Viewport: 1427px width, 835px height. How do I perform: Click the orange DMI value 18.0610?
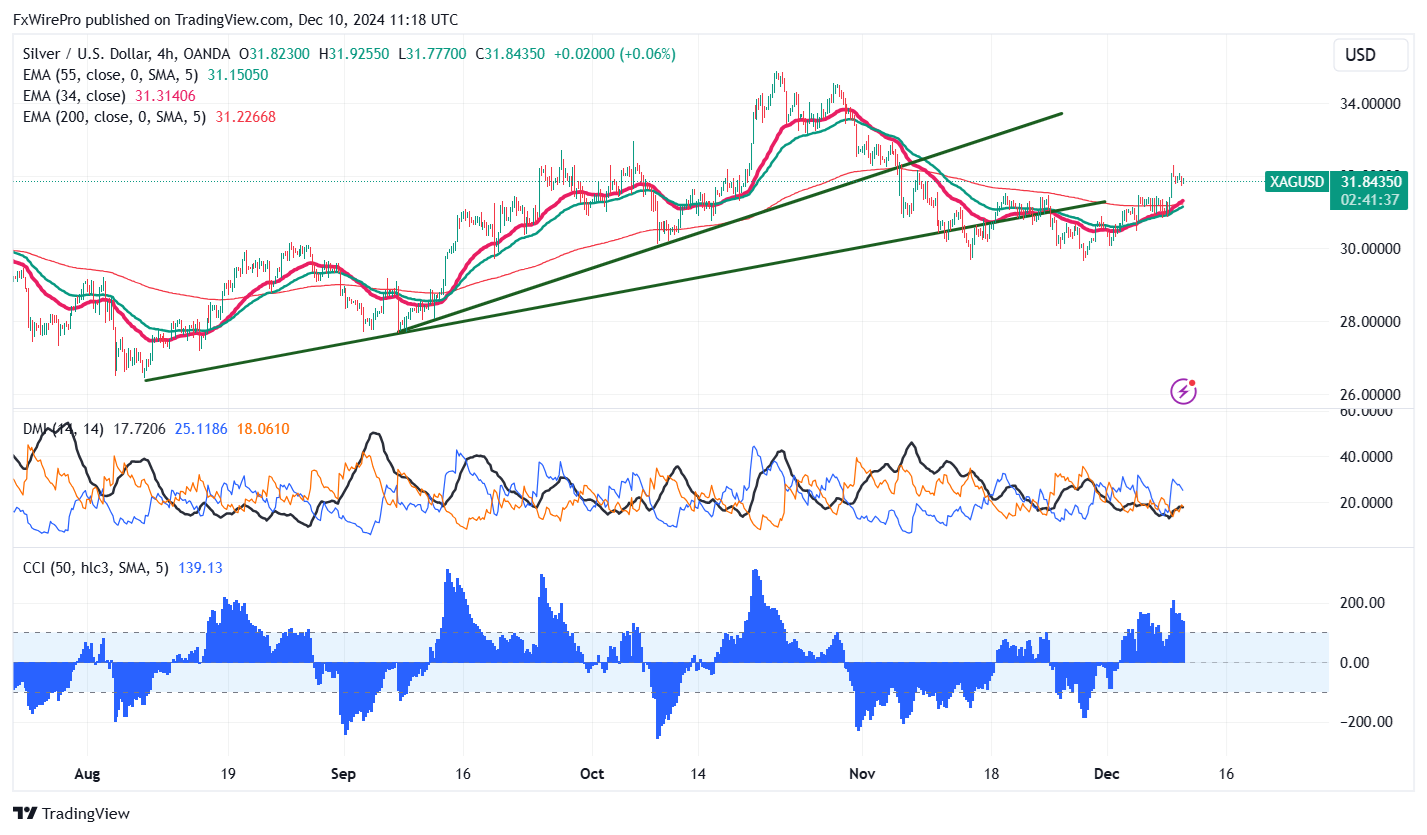coord(263,429)
